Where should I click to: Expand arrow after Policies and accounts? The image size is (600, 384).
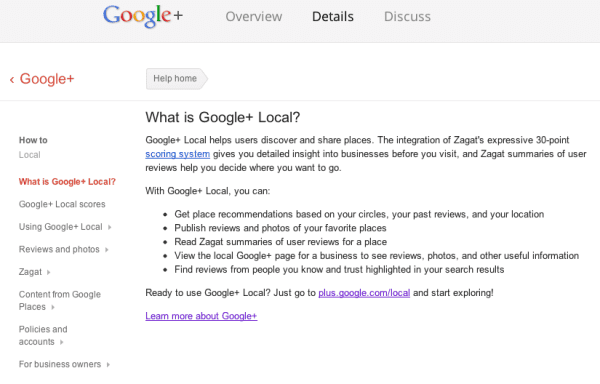pyautogui.click(x=62, y=342)
